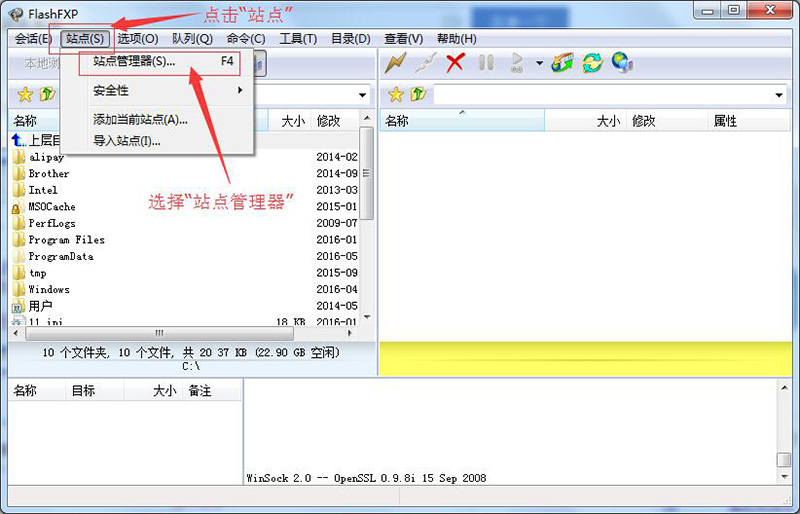Click the star bookmark icon in right pane
Image resolution: width=800 pixels, height=514 pixels.
coord(395,94)
